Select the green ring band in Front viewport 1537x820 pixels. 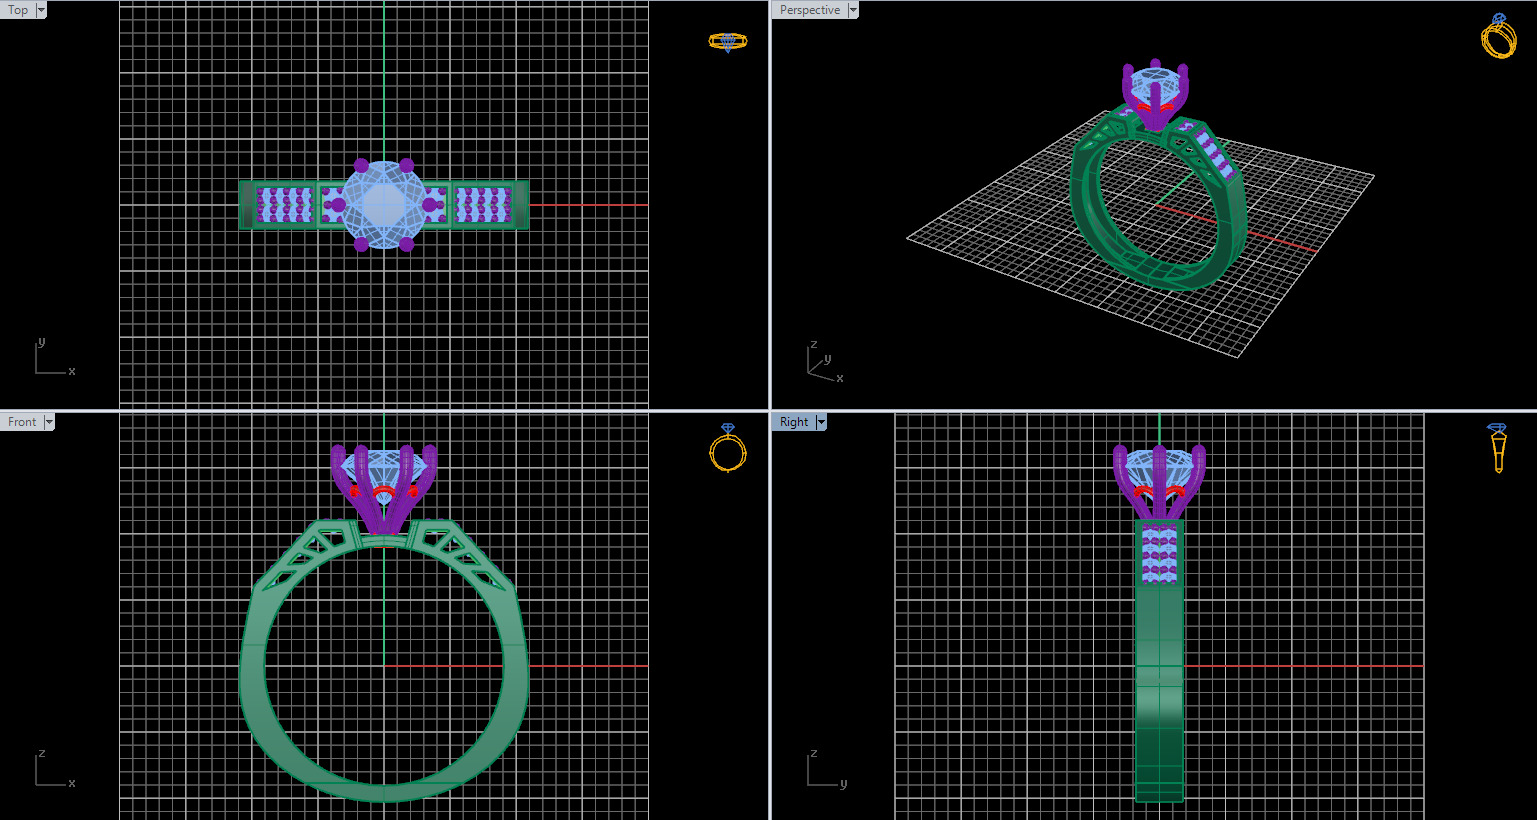pyautogui.click(x=252, y=680)
